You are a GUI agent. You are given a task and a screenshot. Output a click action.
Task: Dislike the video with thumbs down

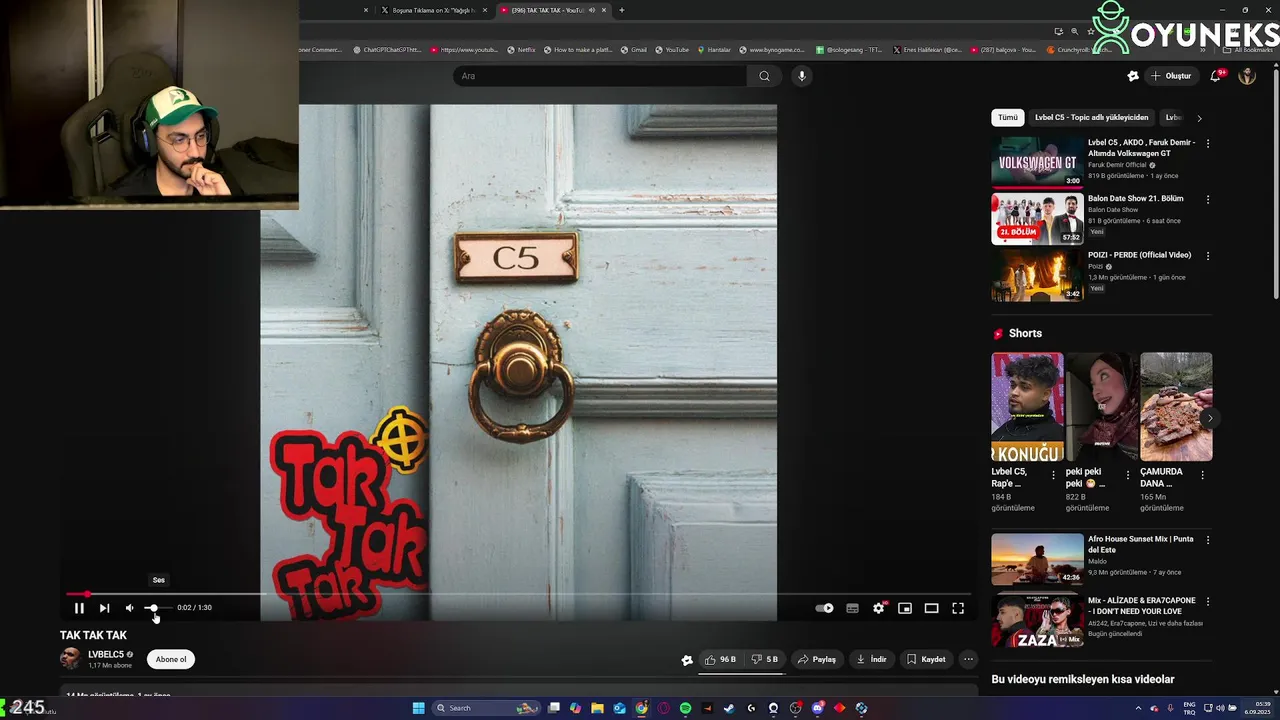click(765, 660)
